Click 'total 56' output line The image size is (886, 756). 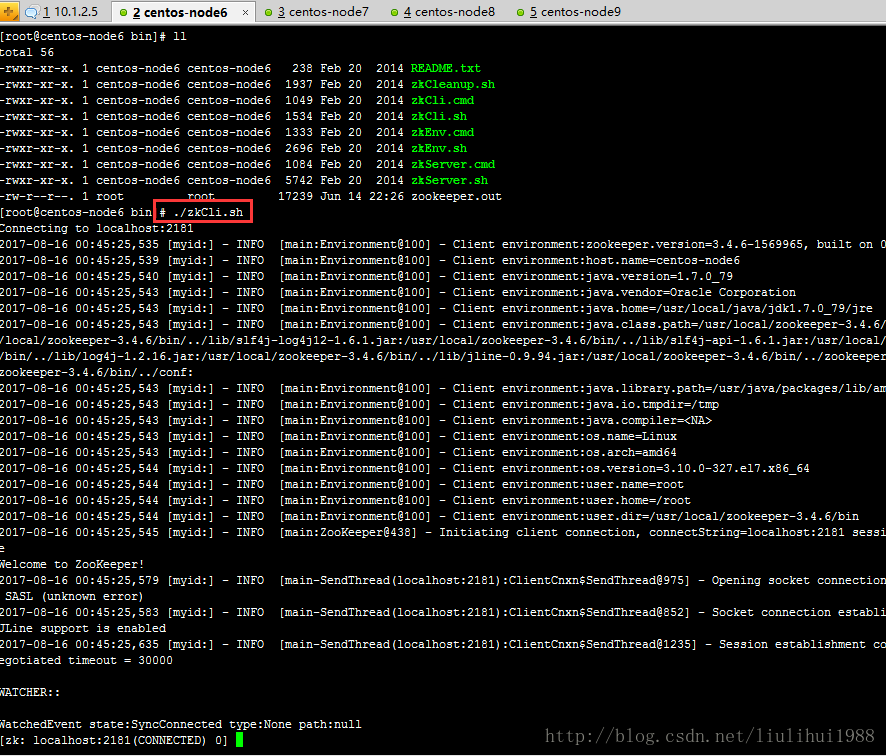[x=27, y=53]
